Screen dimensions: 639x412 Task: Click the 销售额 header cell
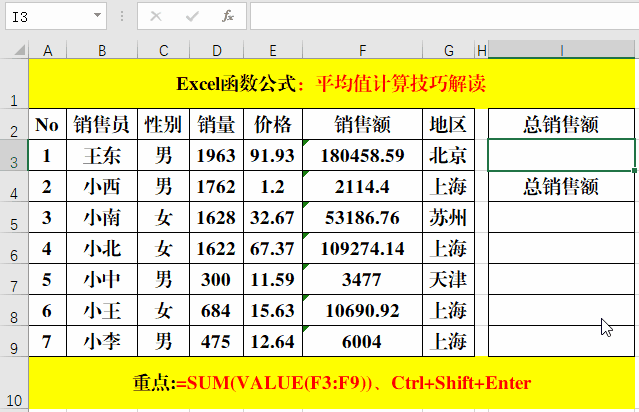pyautogui.click(x=362, y=124)
